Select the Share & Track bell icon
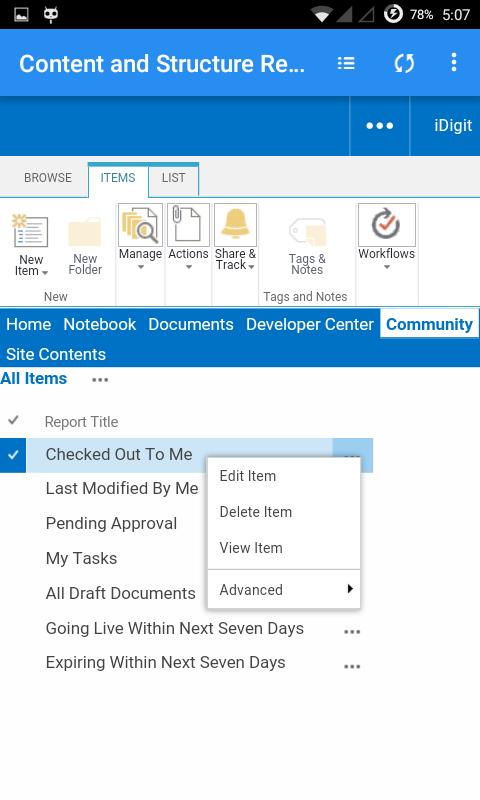Image resolution: width=480 pixels, height=800 pixels. (x=235, y=225)
